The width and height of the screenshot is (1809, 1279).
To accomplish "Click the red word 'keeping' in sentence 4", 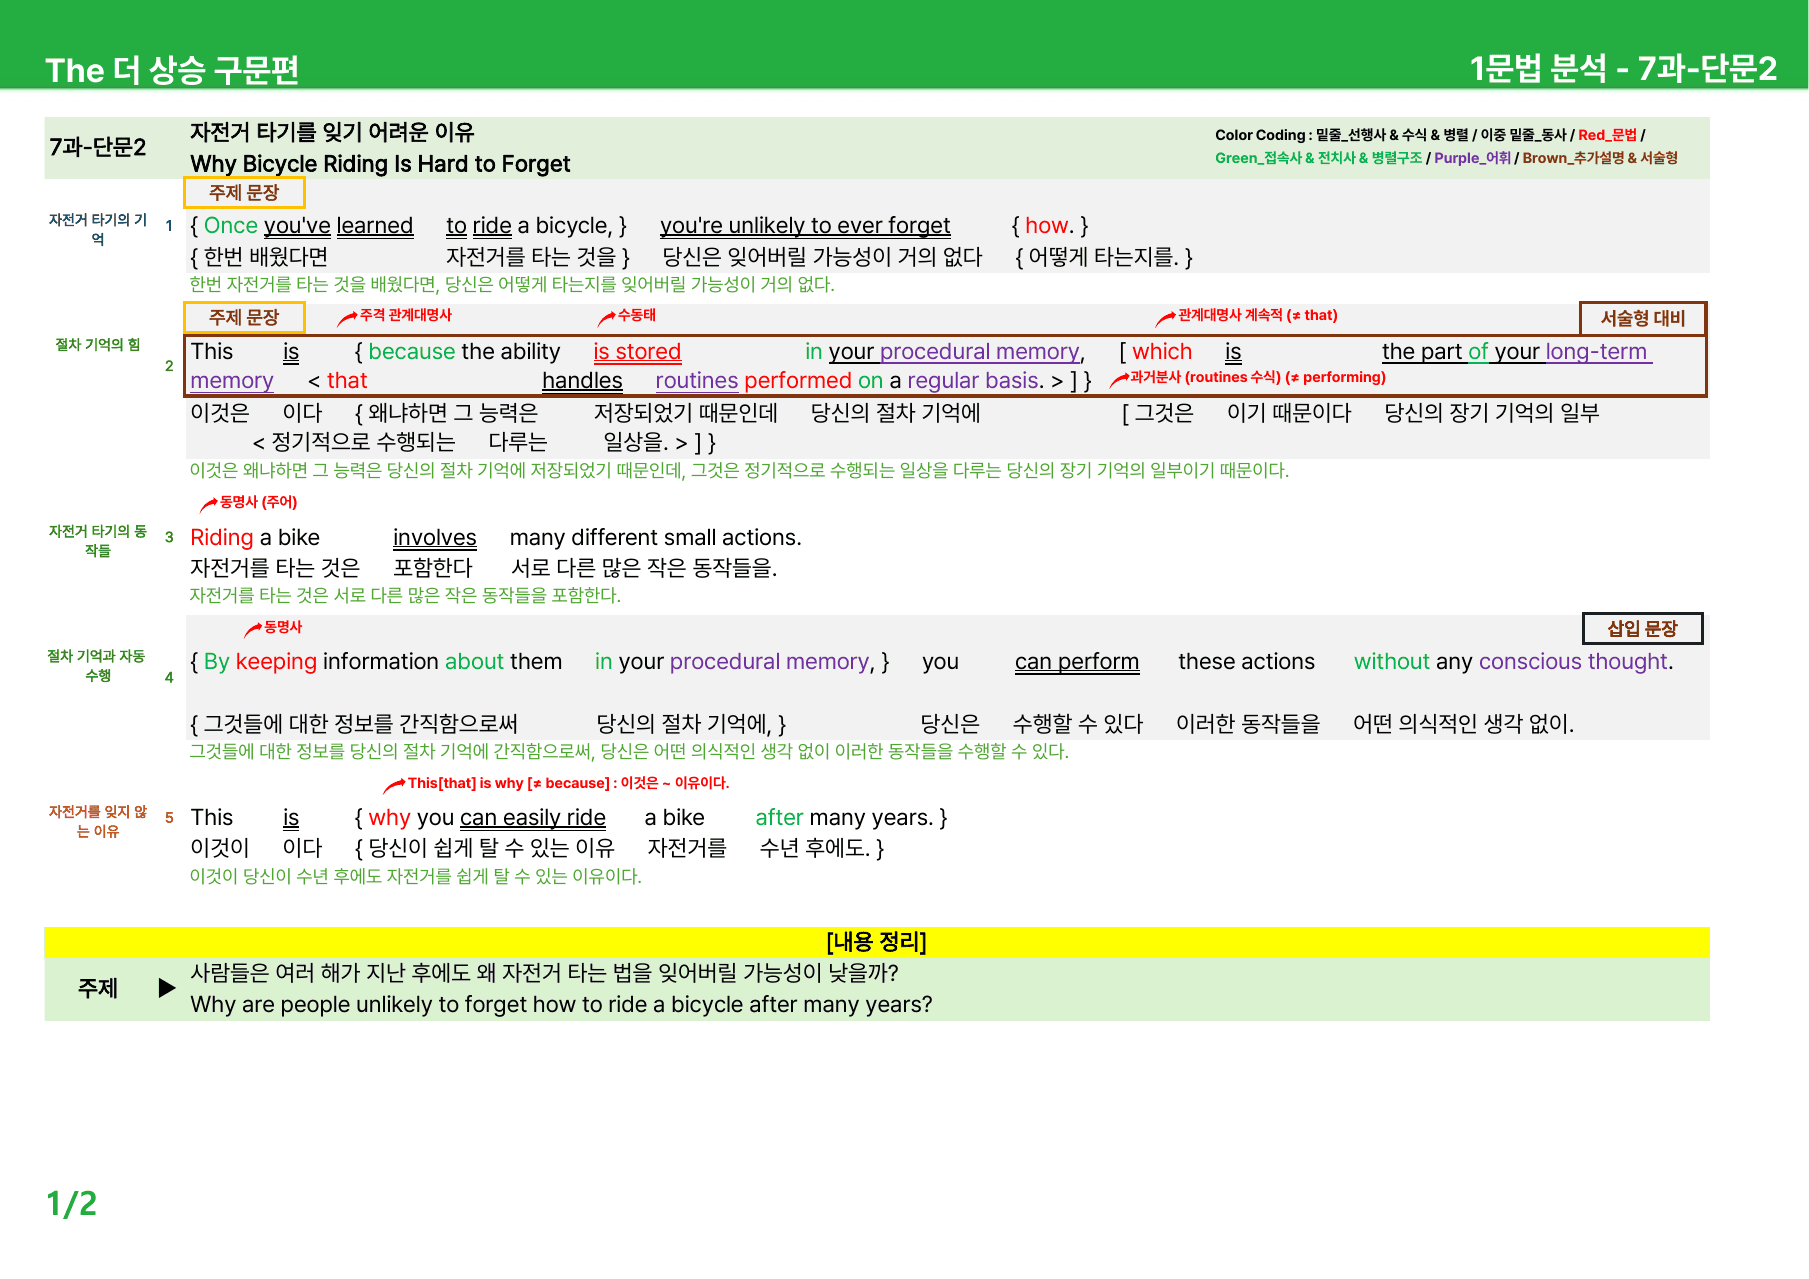I will pyautogui.click(x=276, y=662).
